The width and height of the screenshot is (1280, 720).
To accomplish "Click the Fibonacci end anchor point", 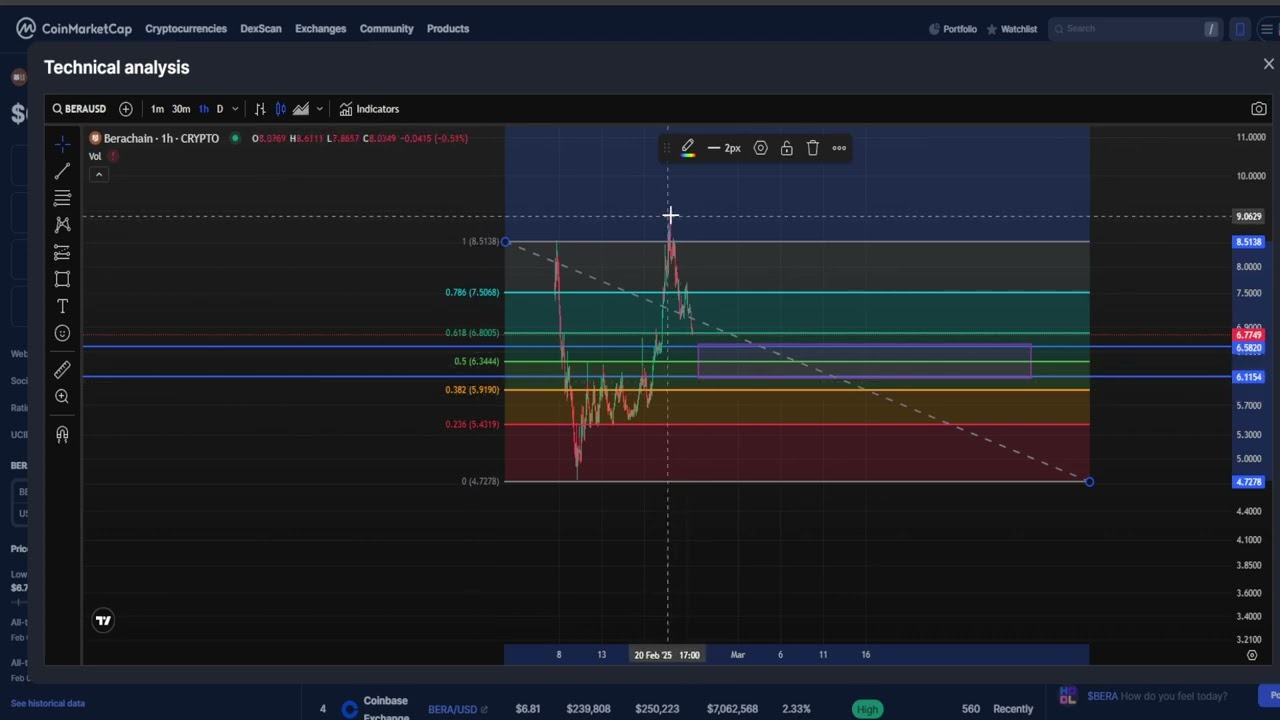I will pyautogui.click(x=1089, y=482).
